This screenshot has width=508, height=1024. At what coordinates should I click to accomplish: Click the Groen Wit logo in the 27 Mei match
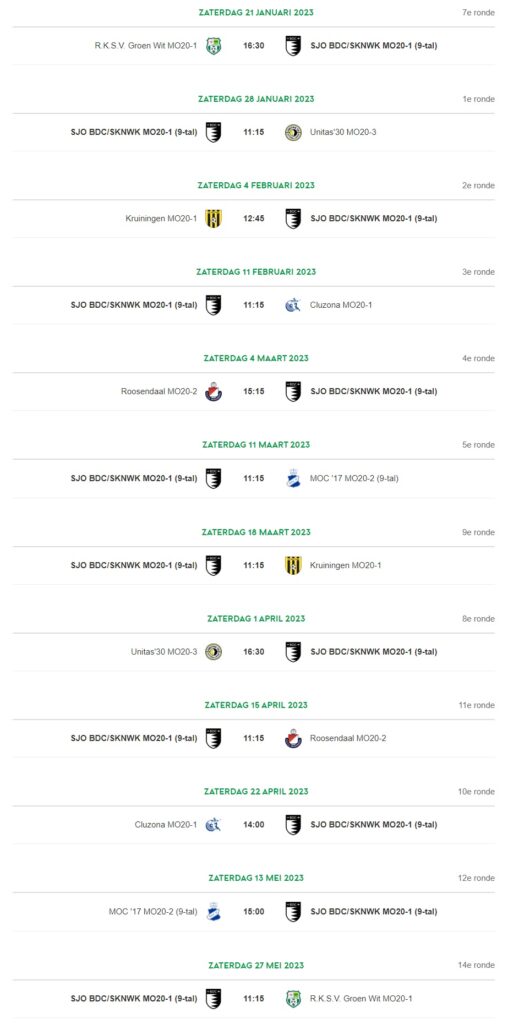pos(293,999)
